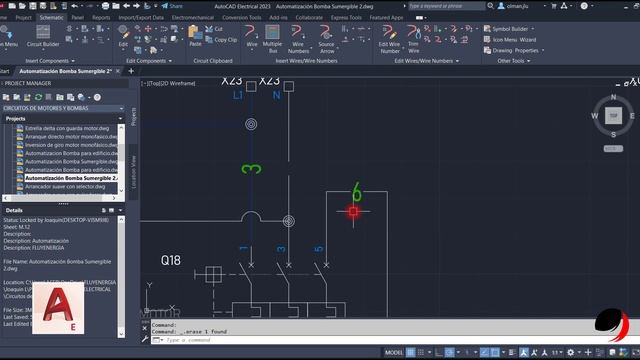
Task: Open the Symbol Builder dropdown arrow
Action: [x=533, y=29]
